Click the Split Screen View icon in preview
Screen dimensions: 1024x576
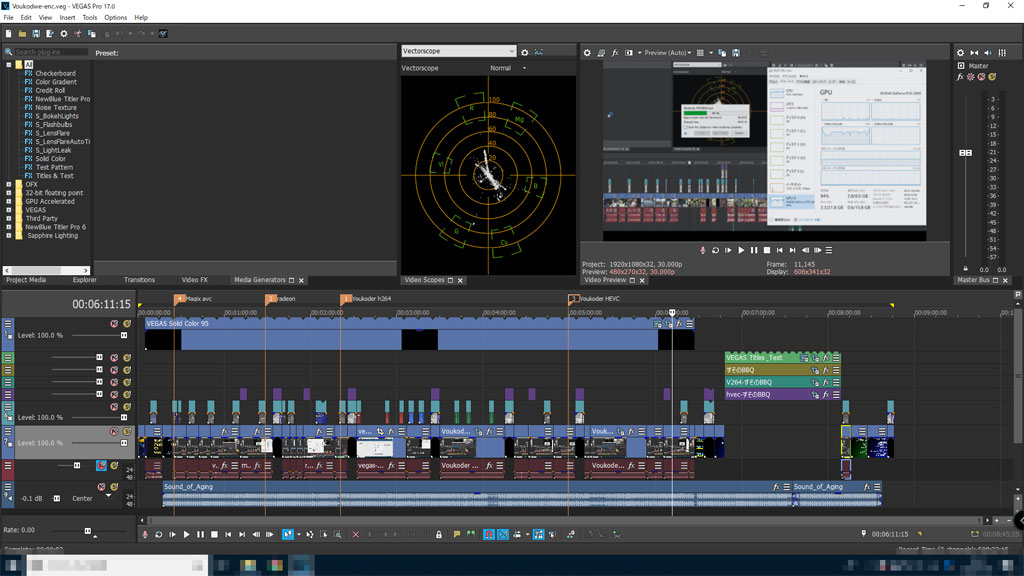[629, 52]
